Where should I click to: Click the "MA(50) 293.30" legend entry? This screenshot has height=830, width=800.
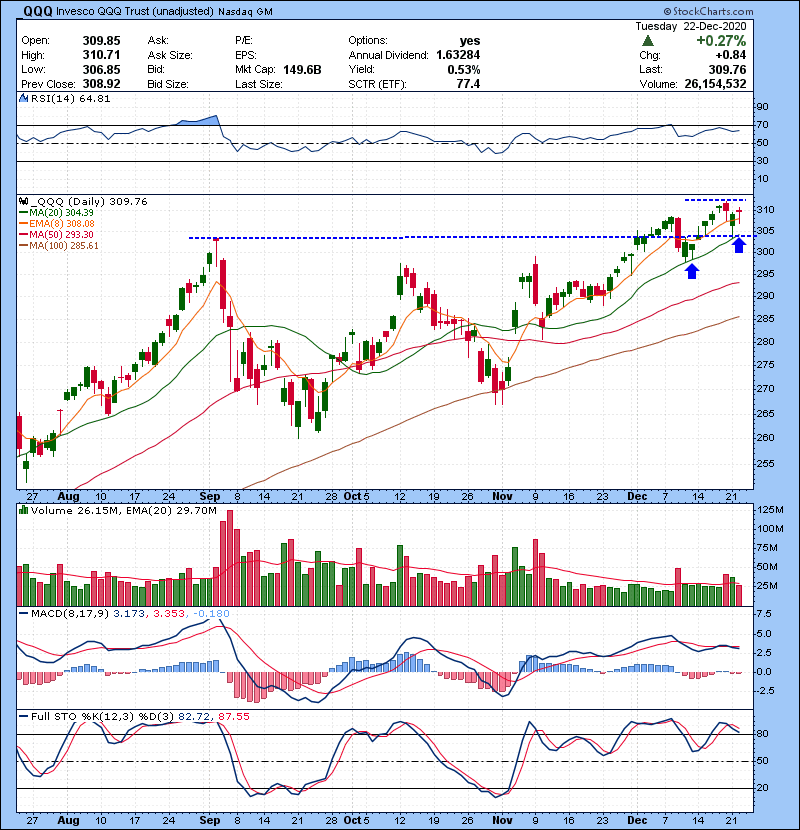[61, 235]
